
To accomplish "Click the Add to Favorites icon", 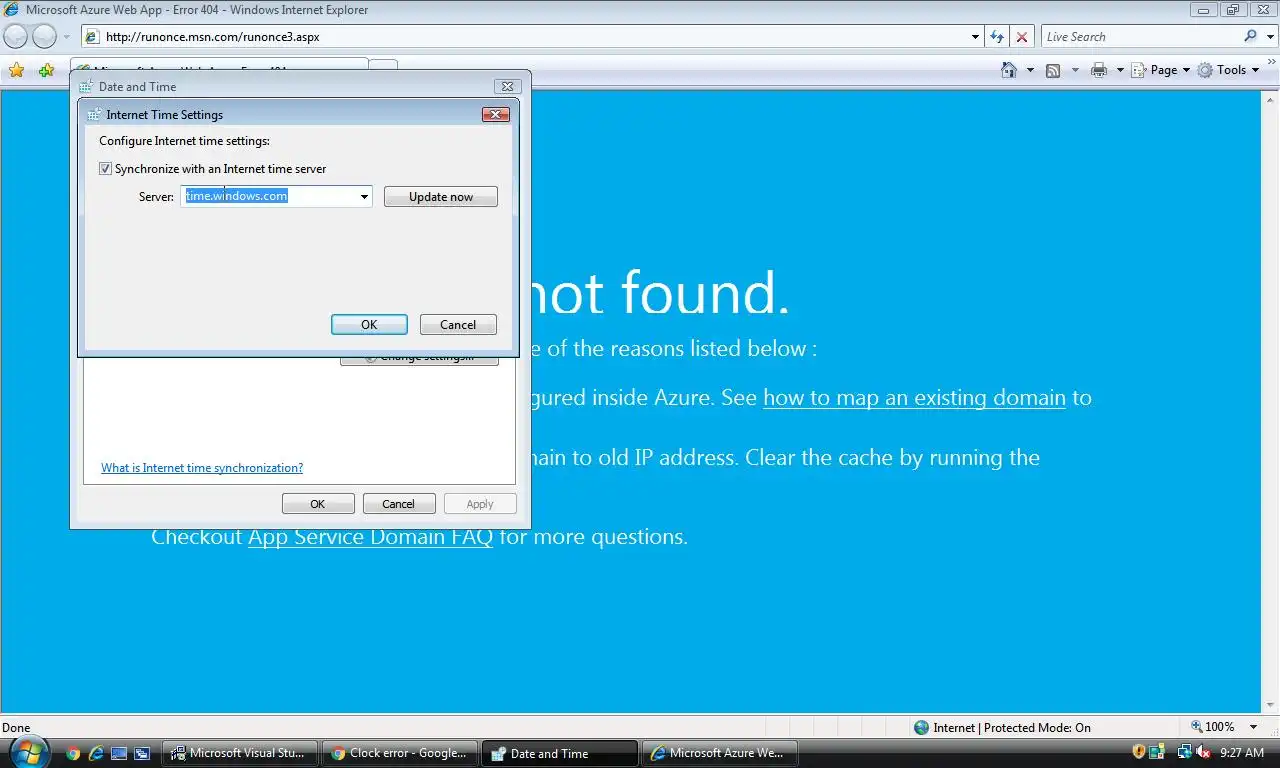I will (x=46, y=70).
